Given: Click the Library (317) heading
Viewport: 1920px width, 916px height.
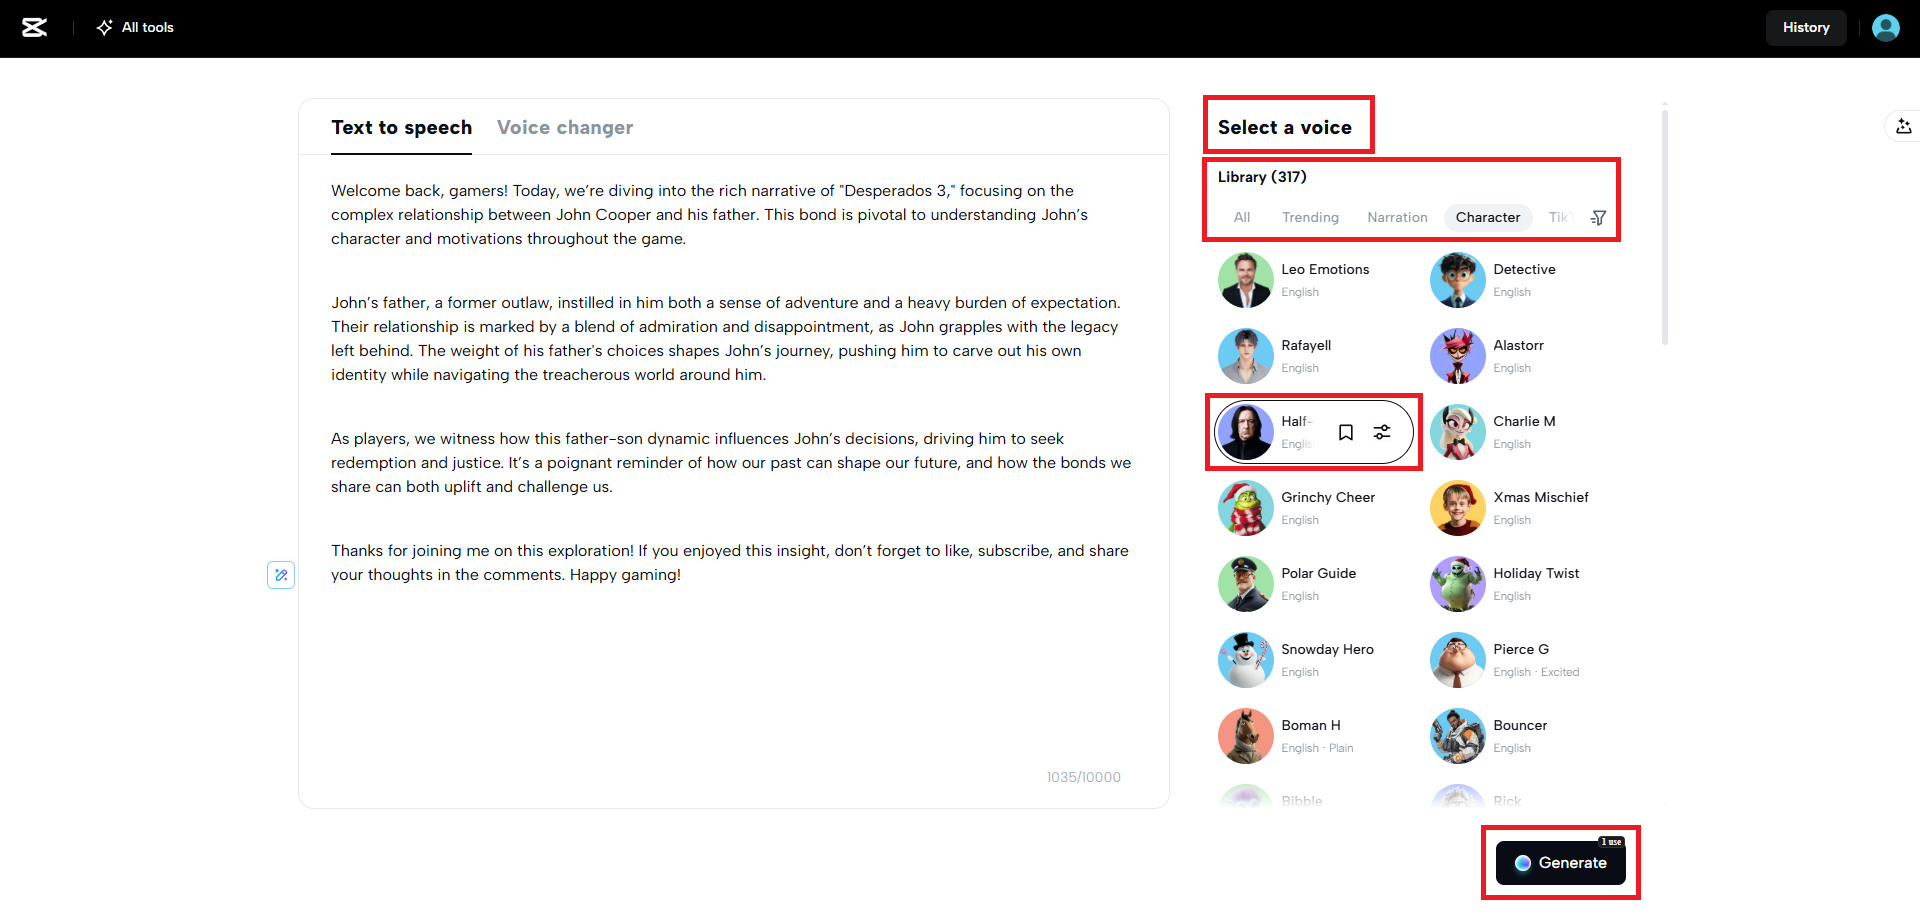Looking at the screenshot, I should (1262, 177).
